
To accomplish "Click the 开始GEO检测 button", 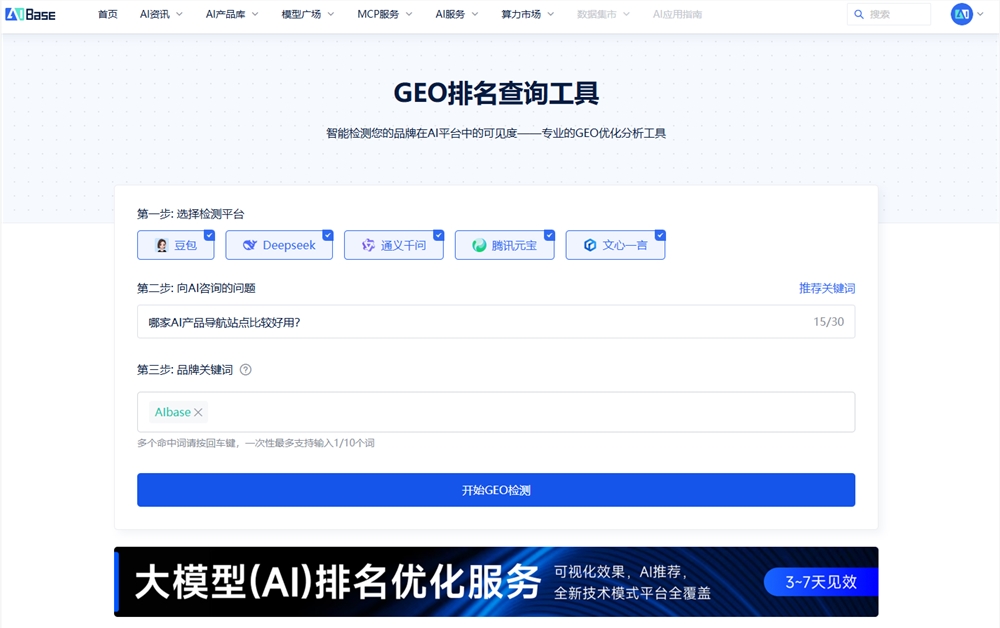I will pos(496,489).
